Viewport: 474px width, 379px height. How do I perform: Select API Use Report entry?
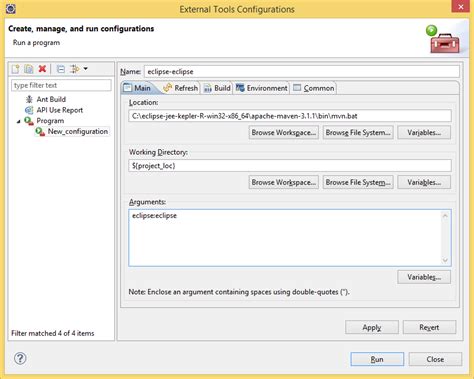point(60,110)
